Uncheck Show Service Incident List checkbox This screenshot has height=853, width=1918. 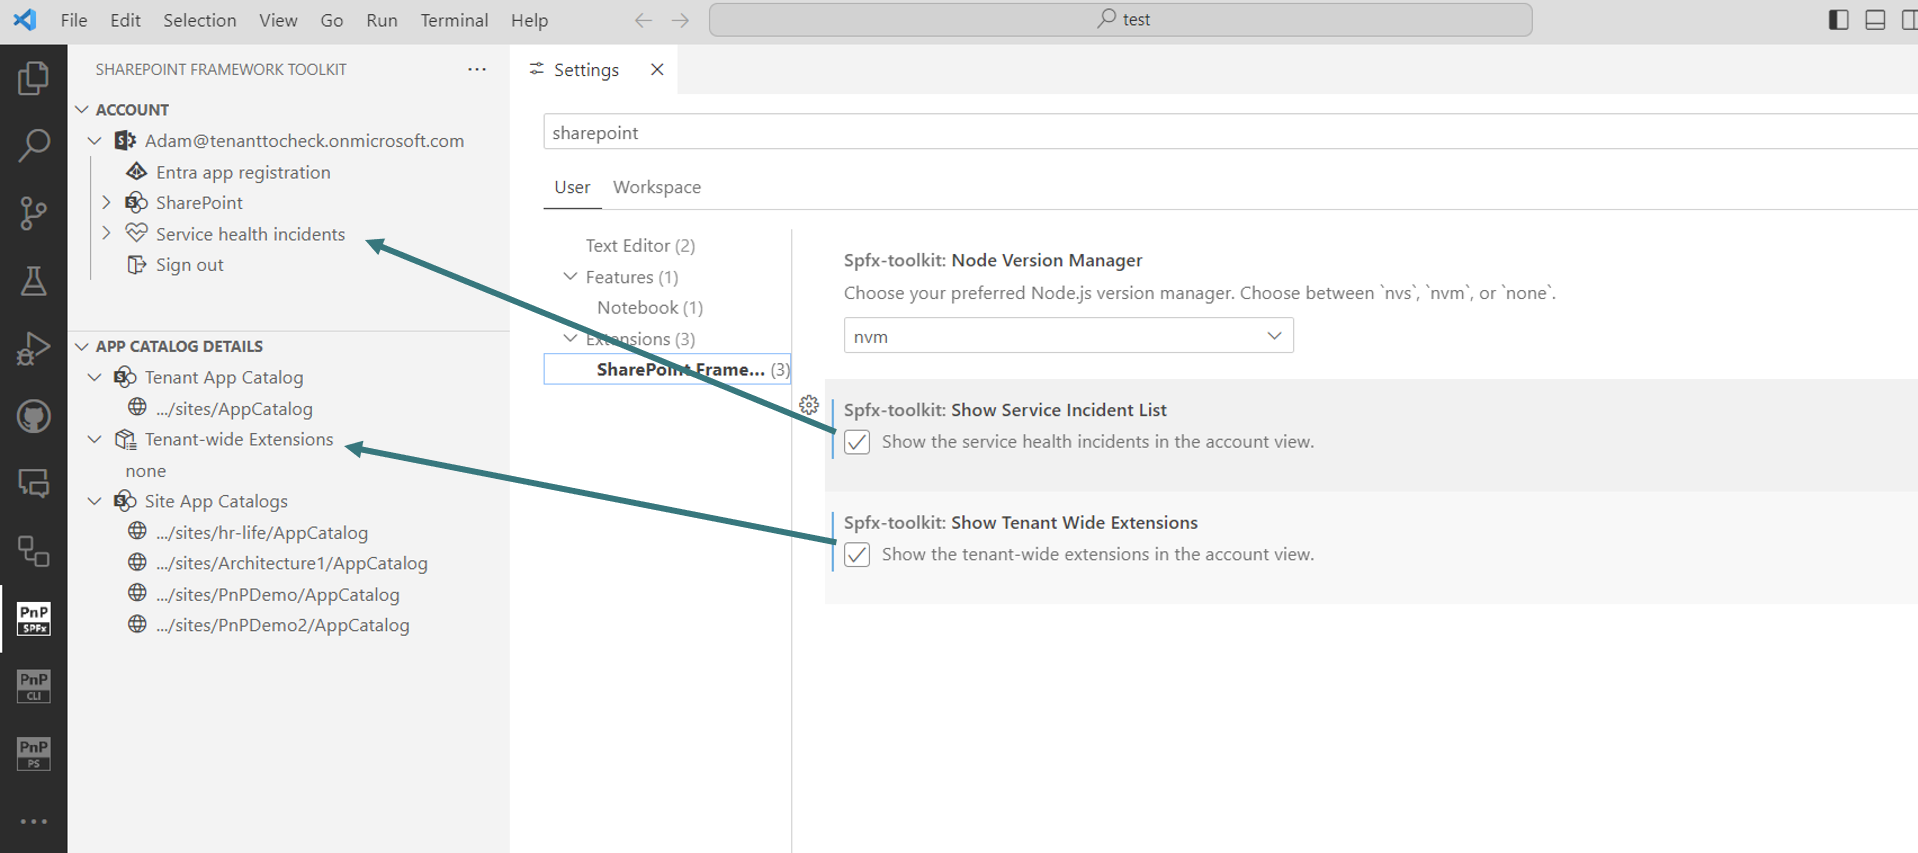coord(857,442)
